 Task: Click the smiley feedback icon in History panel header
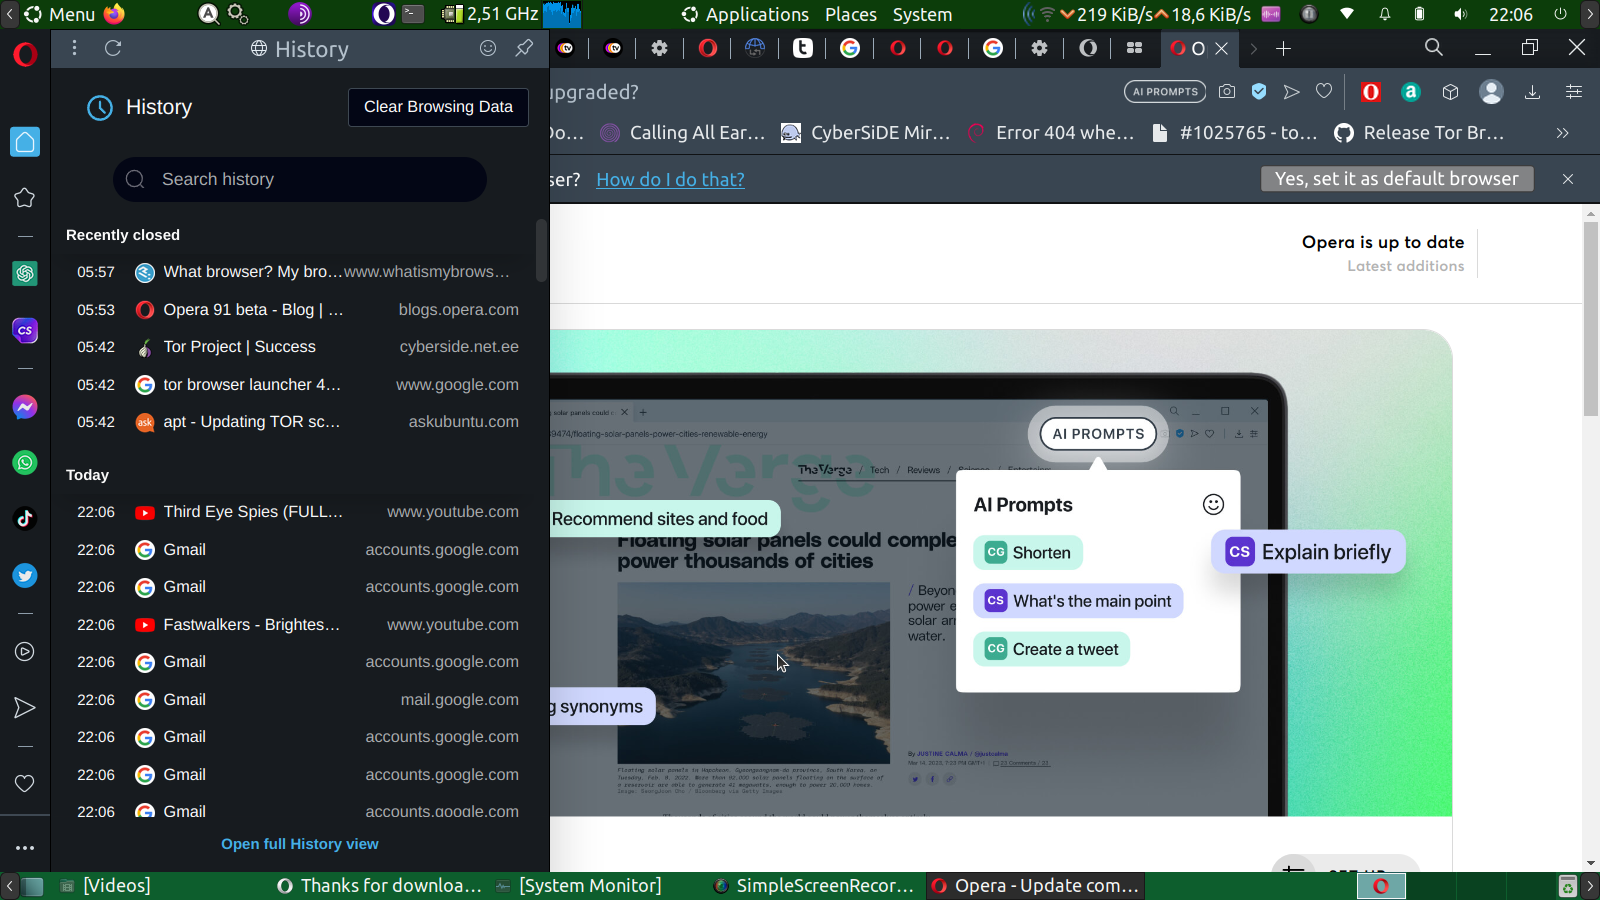coord(488,48)
